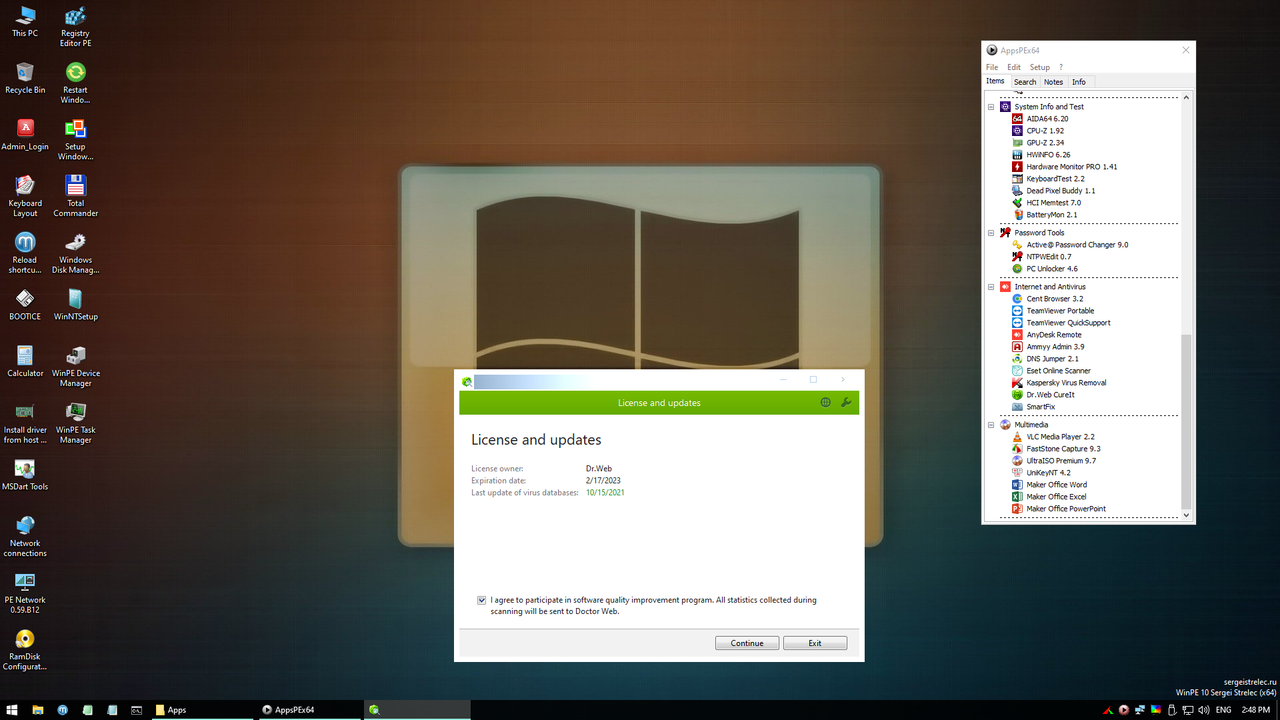This screenshot has width=1280, height=720.
Task: Open the language globe icon in Dr.Web
Action: click(825, 403)
